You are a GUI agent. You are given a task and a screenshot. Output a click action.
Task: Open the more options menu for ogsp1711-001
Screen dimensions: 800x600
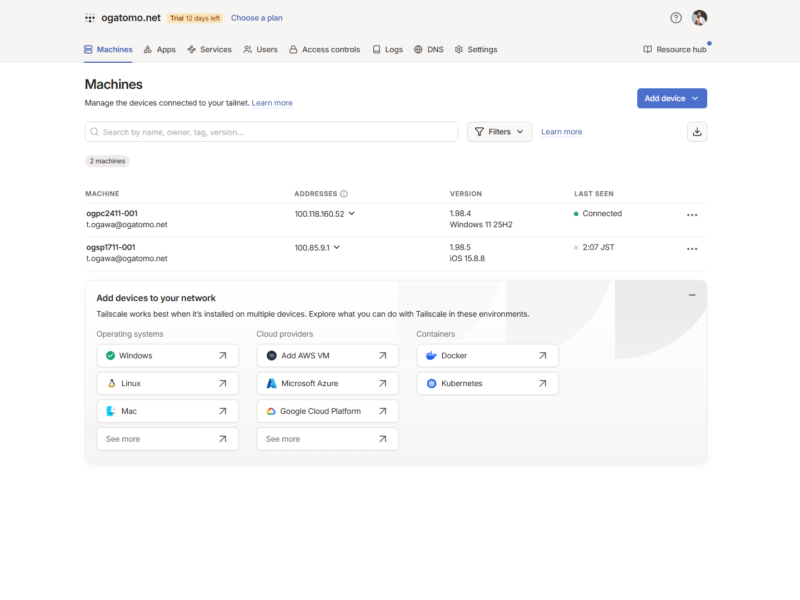(692, 249)
